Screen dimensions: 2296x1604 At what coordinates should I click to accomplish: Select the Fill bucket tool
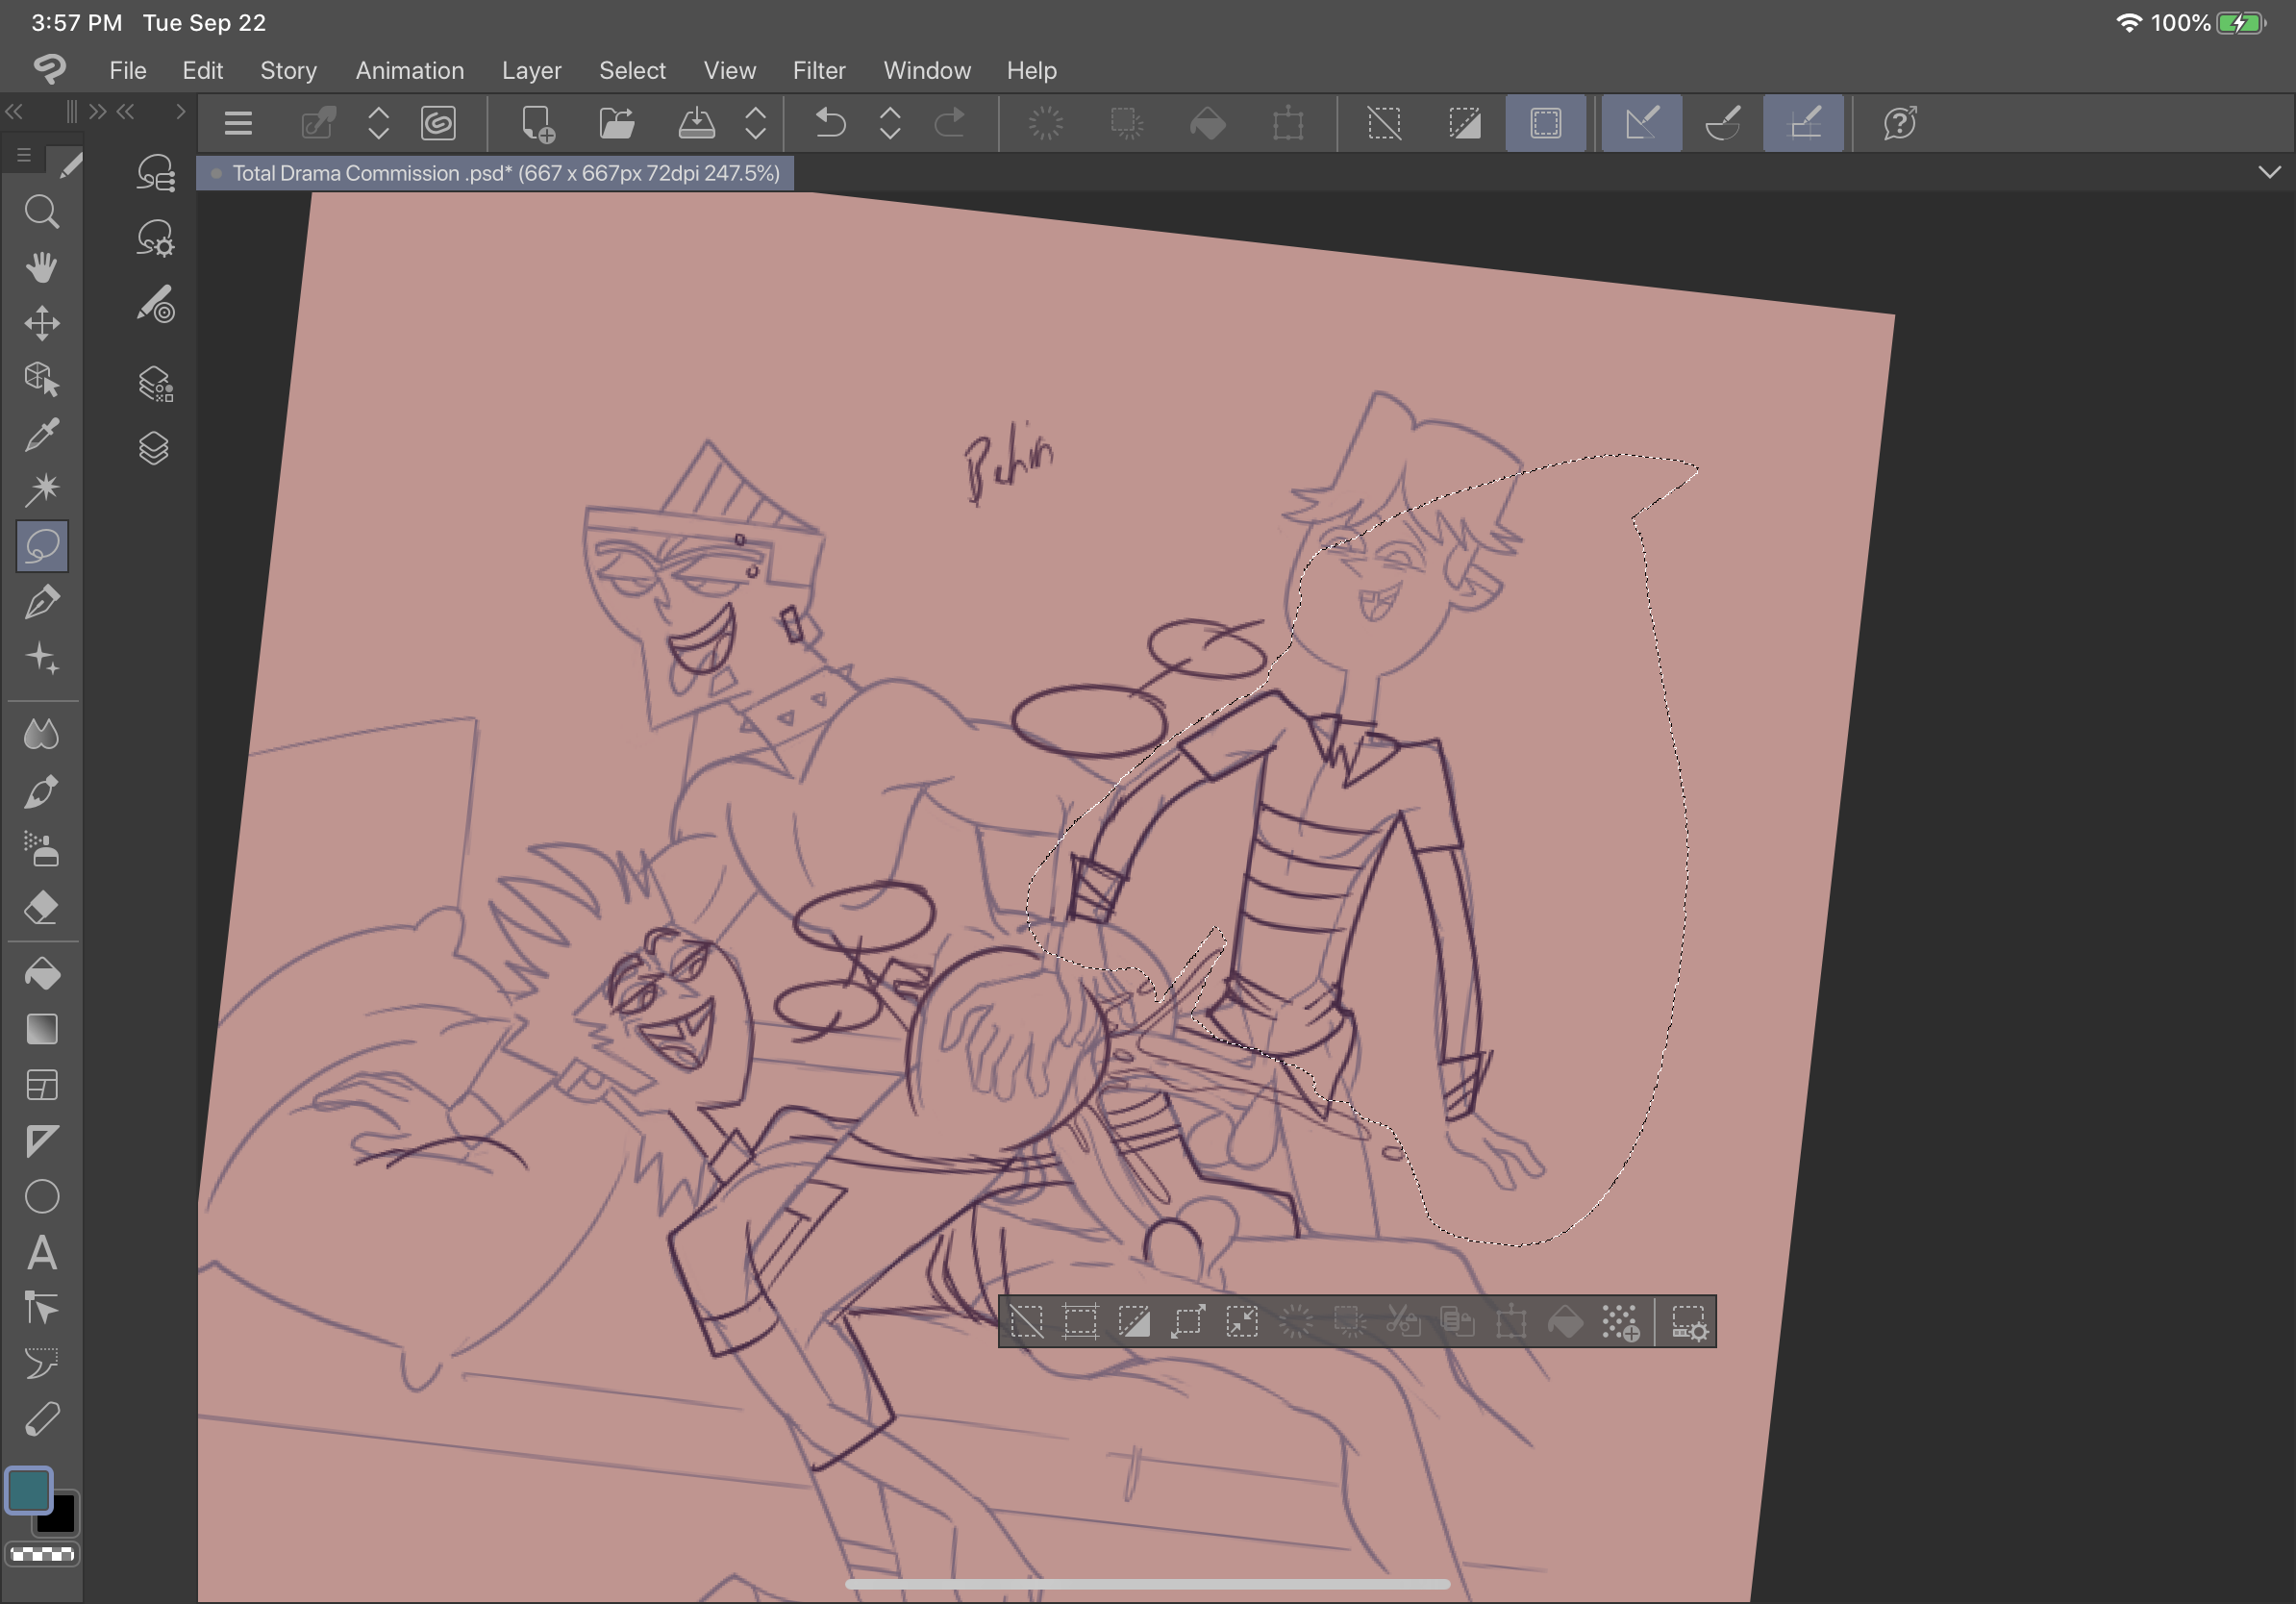(x=41, y=974)
